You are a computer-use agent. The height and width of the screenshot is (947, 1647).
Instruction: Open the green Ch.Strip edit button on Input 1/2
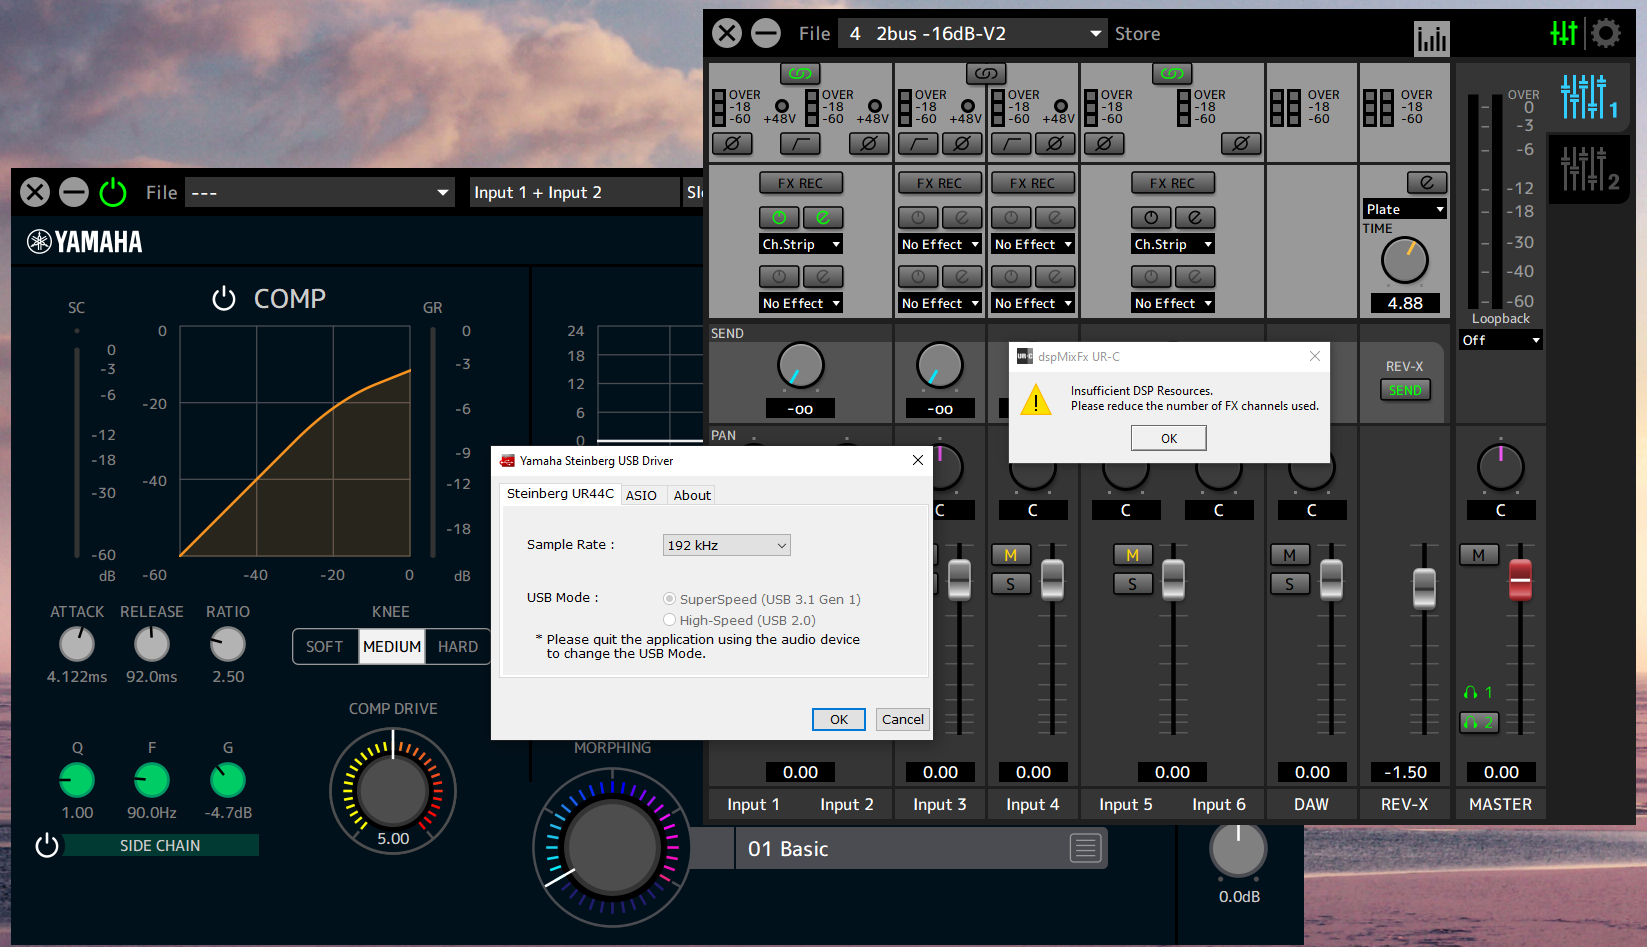pos(823,217)
